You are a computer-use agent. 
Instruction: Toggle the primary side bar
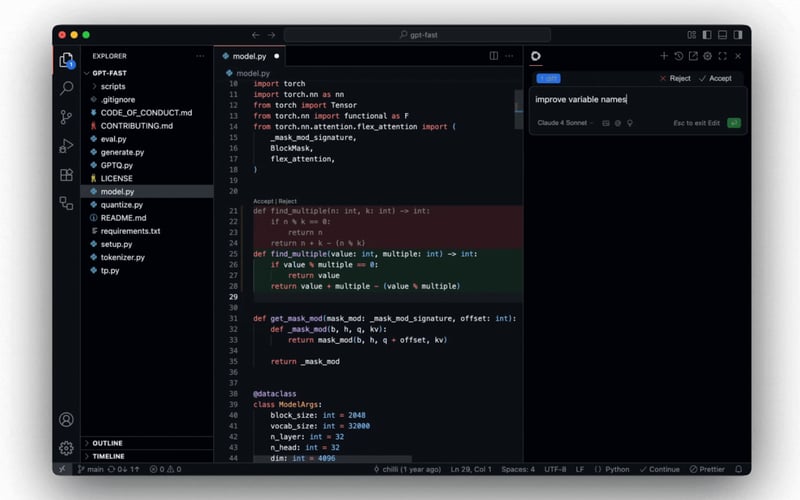[707, 35]
